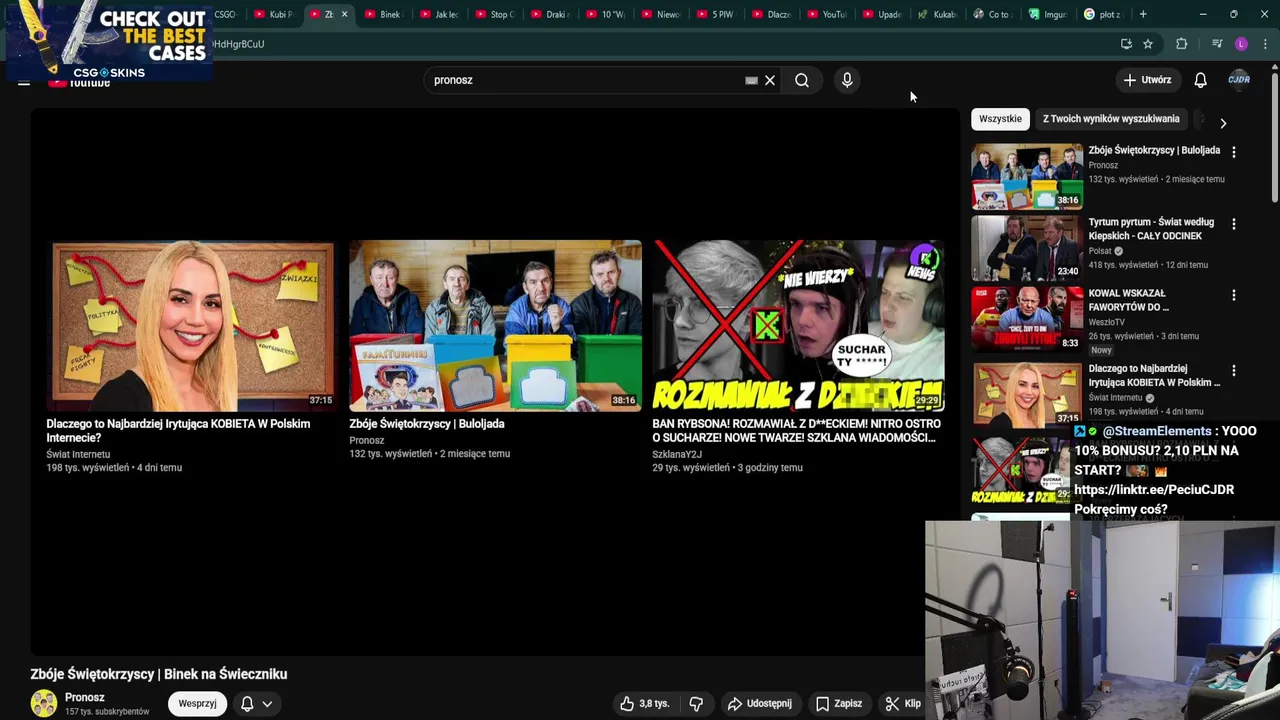Open notification bell dropdown for Pronosz
Image resolution: width=1280 pixels, height=720 pixels.
click(x=256, y=703)
